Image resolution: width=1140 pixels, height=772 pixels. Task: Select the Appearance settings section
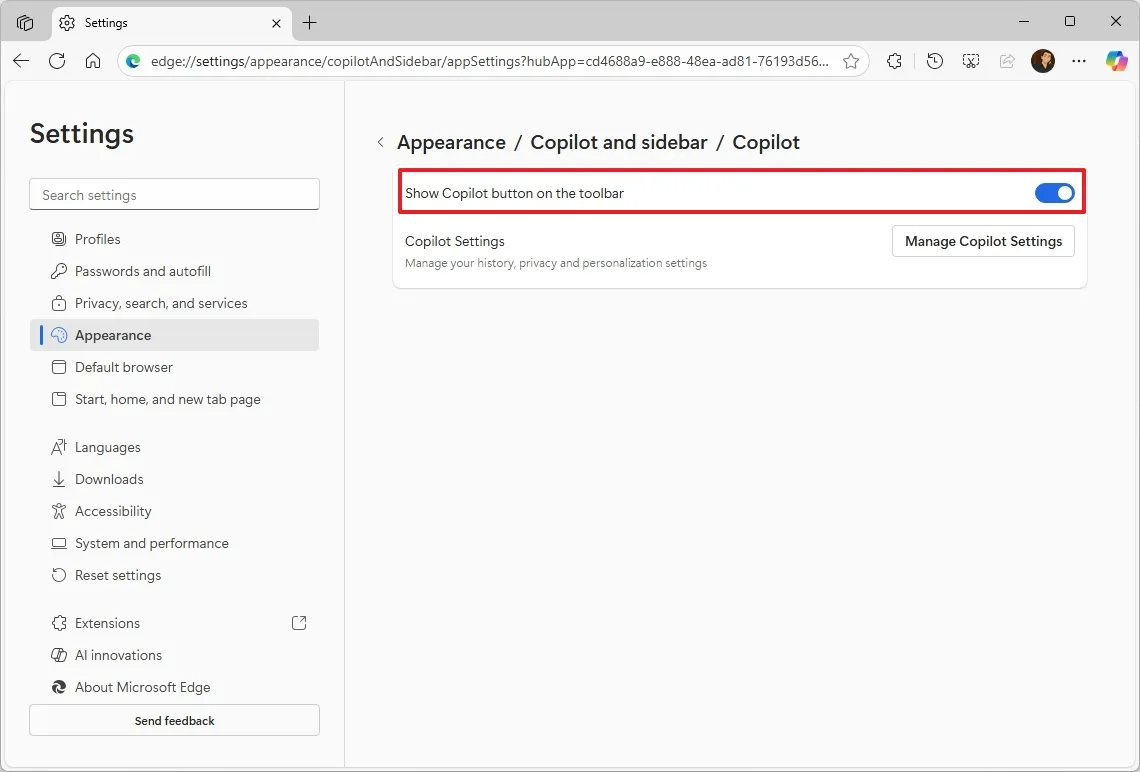[x=112, y=335]
